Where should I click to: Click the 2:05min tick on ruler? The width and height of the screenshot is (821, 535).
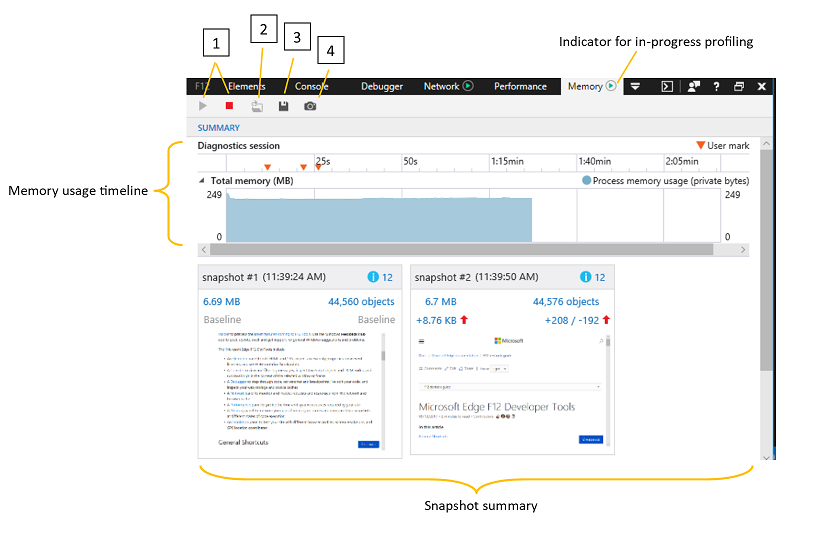click(682, 161)
